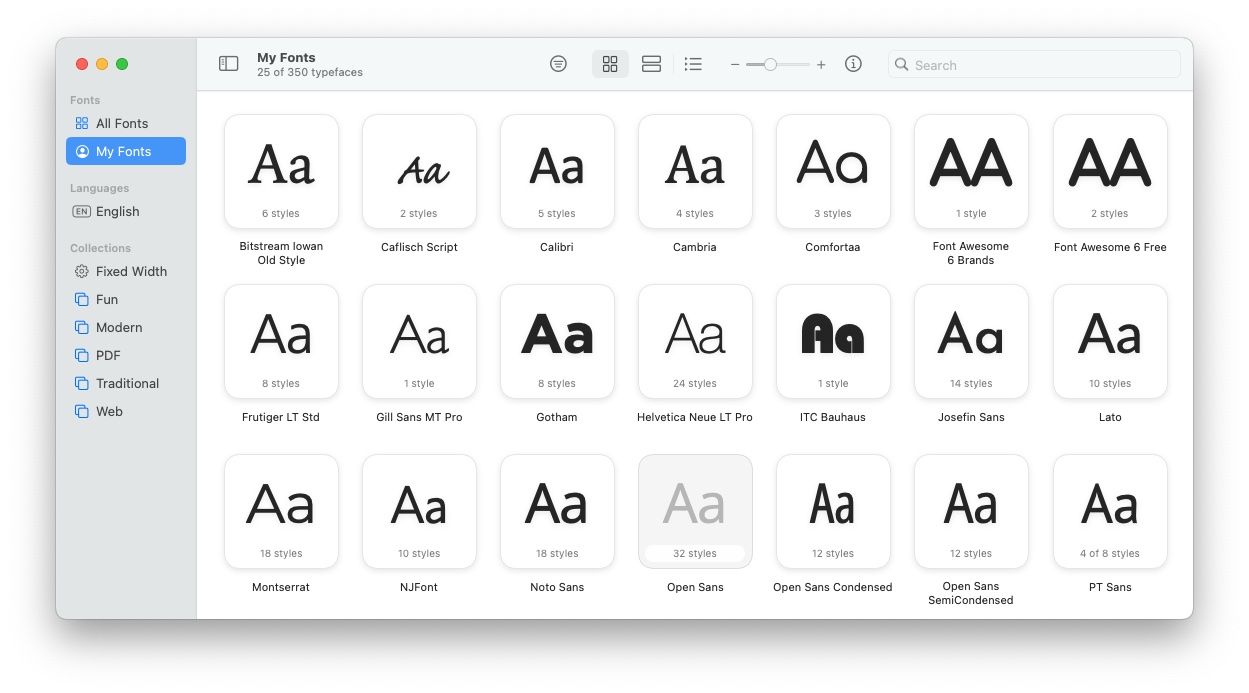Image resolution: width=1249 pixels, height=693 pixels.
Task: Adjust the preview size slider
Action: [778, 64]
